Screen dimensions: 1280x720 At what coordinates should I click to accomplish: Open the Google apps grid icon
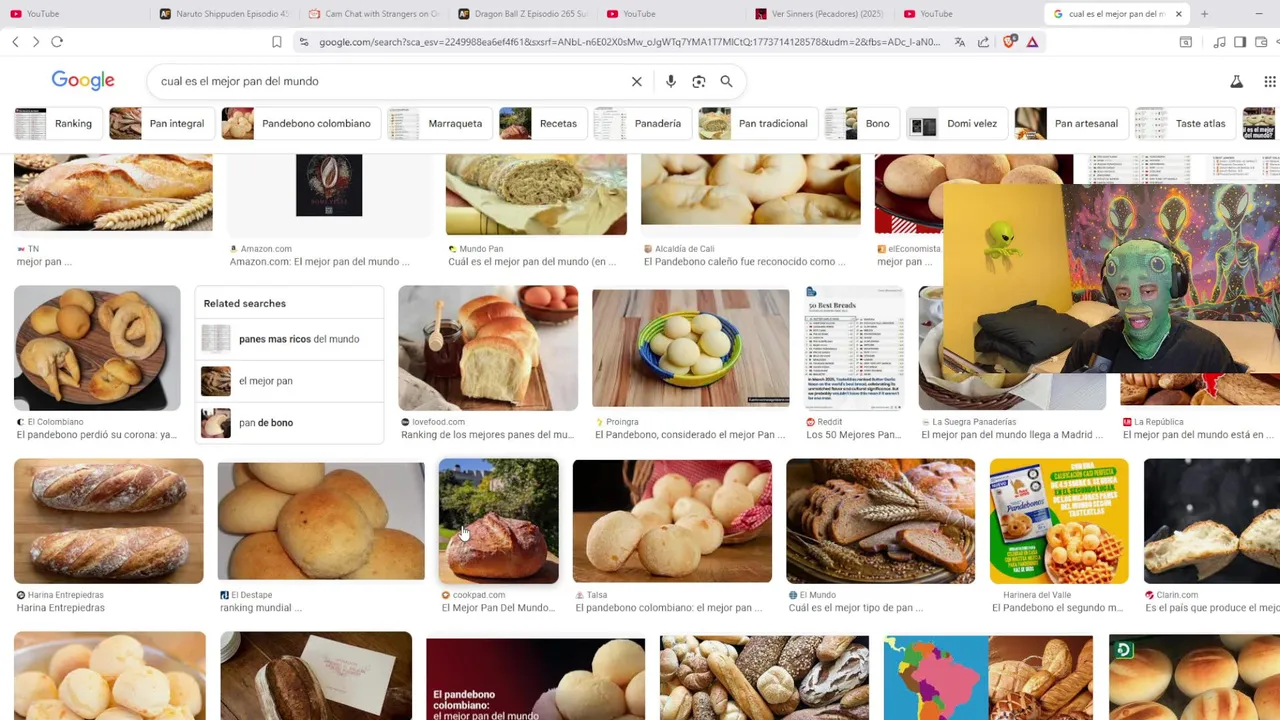tap(1269, 81)
